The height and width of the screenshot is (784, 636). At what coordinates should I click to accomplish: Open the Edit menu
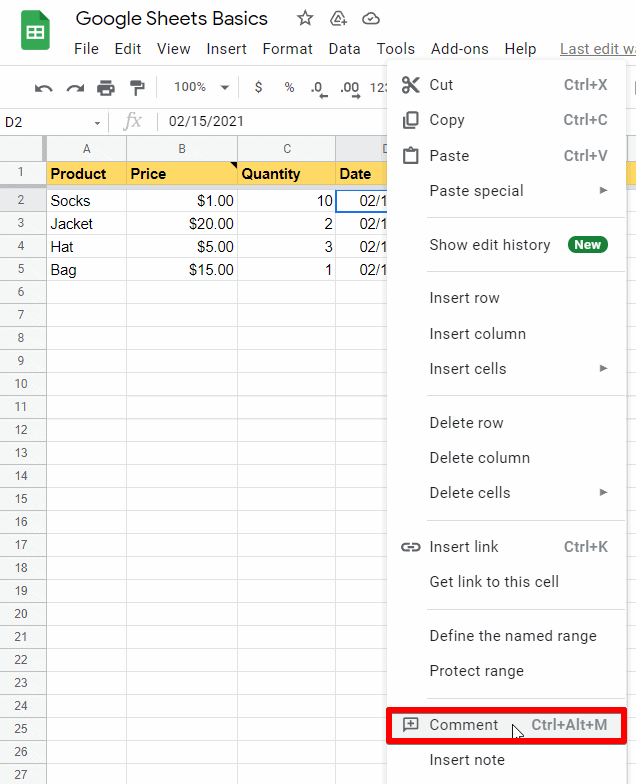point(128,49)
